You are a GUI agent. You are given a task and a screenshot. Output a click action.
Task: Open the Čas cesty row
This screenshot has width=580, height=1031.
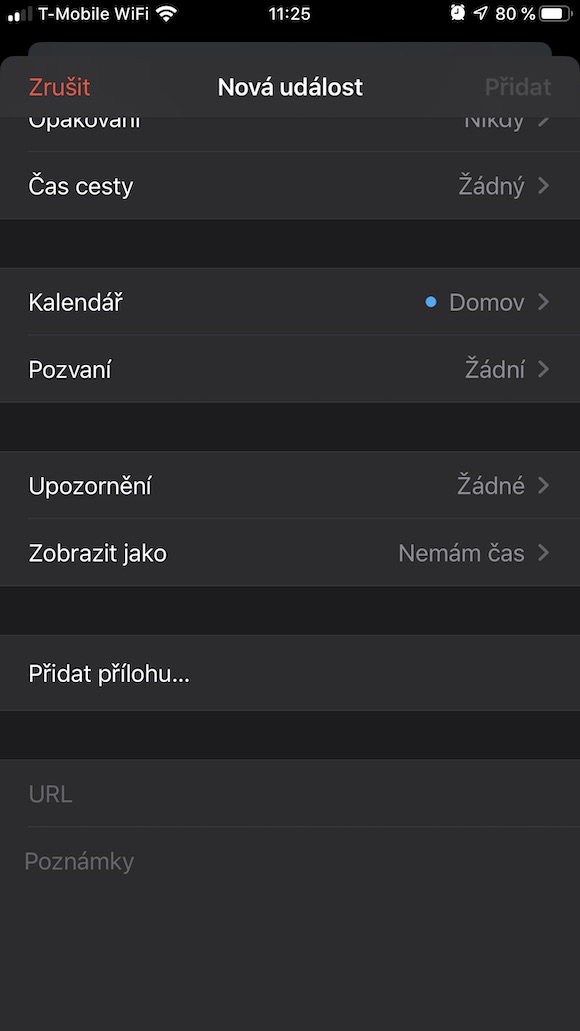(x=290, y=186)
